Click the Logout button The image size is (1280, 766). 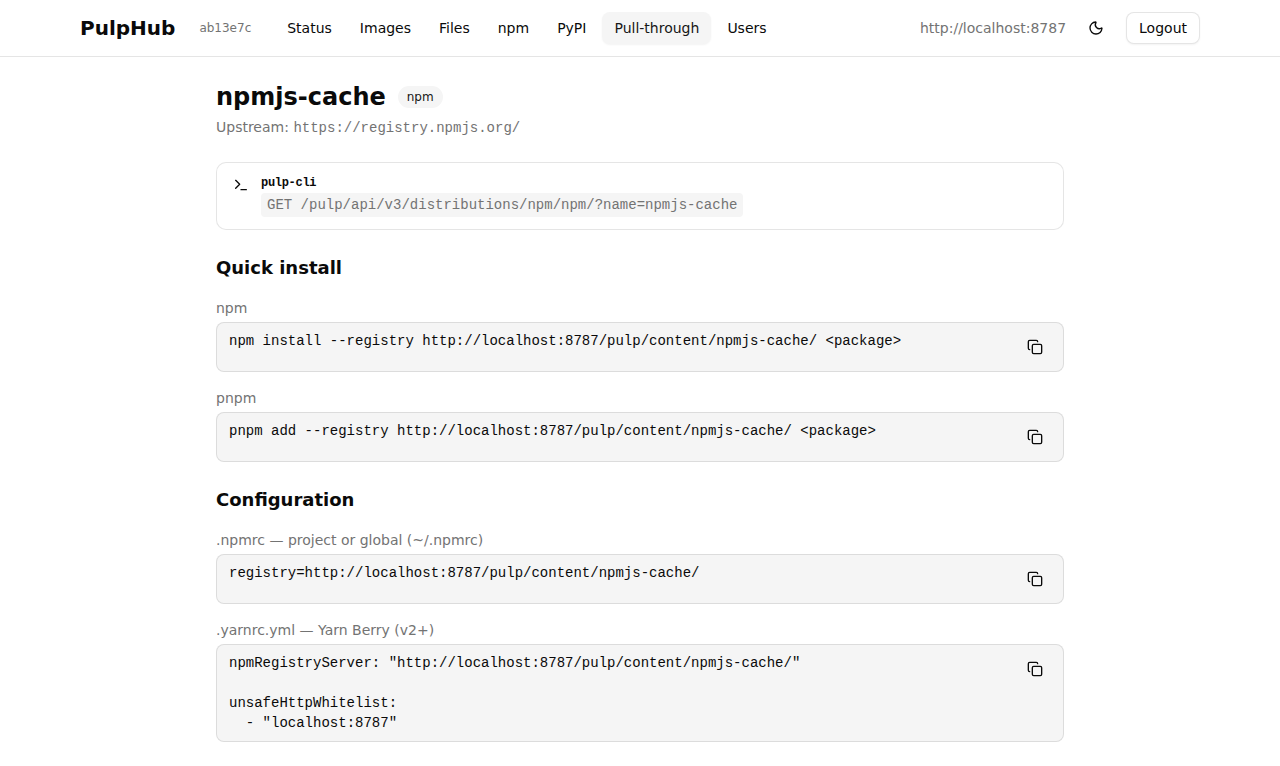point(1162,28)
